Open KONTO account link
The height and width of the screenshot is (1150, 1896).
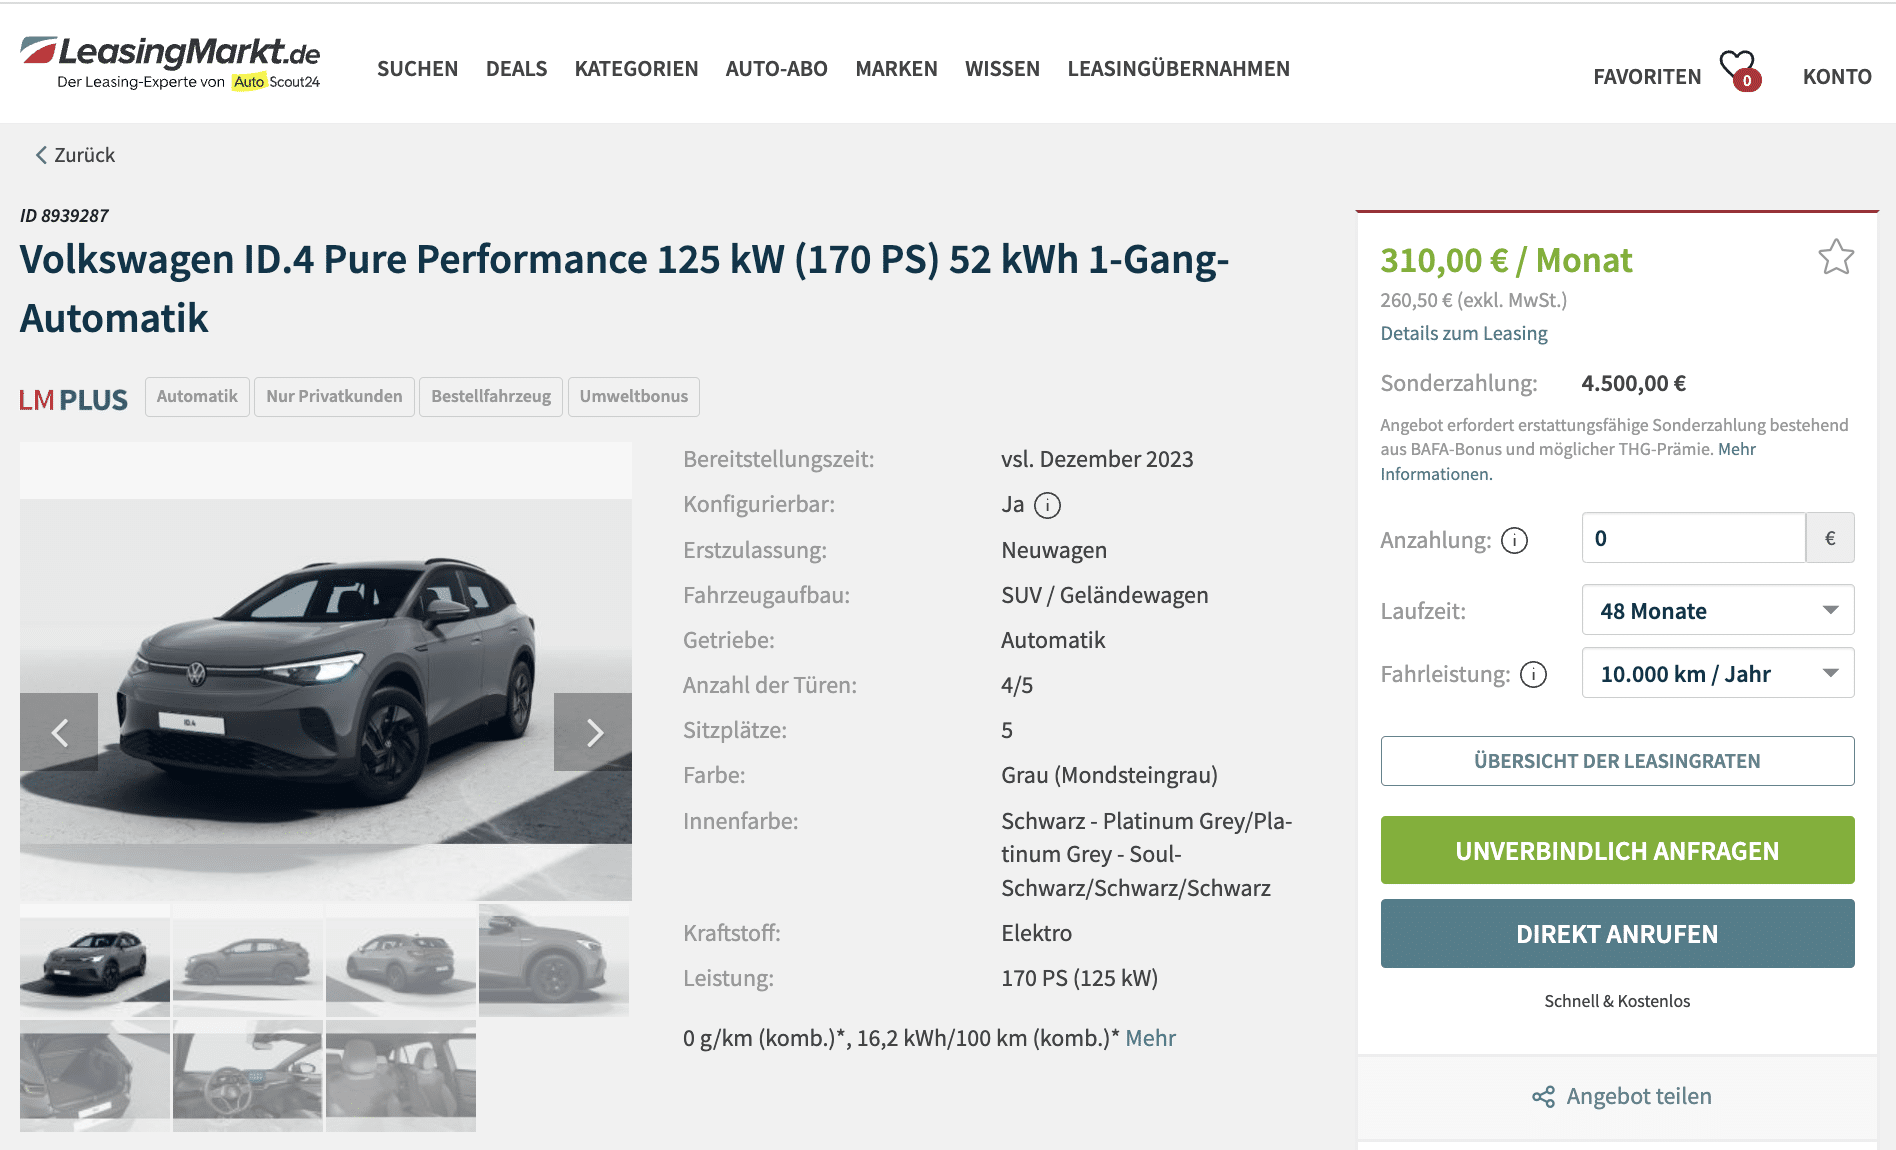pos(1837,77)
